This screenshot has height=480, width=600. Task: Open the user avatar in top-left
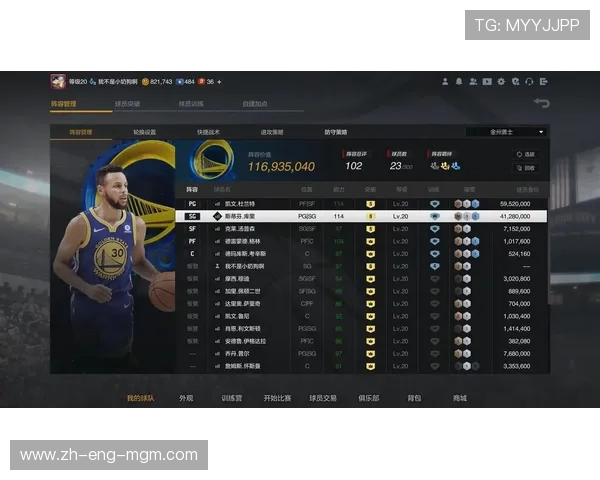click(x=58, y=82)
